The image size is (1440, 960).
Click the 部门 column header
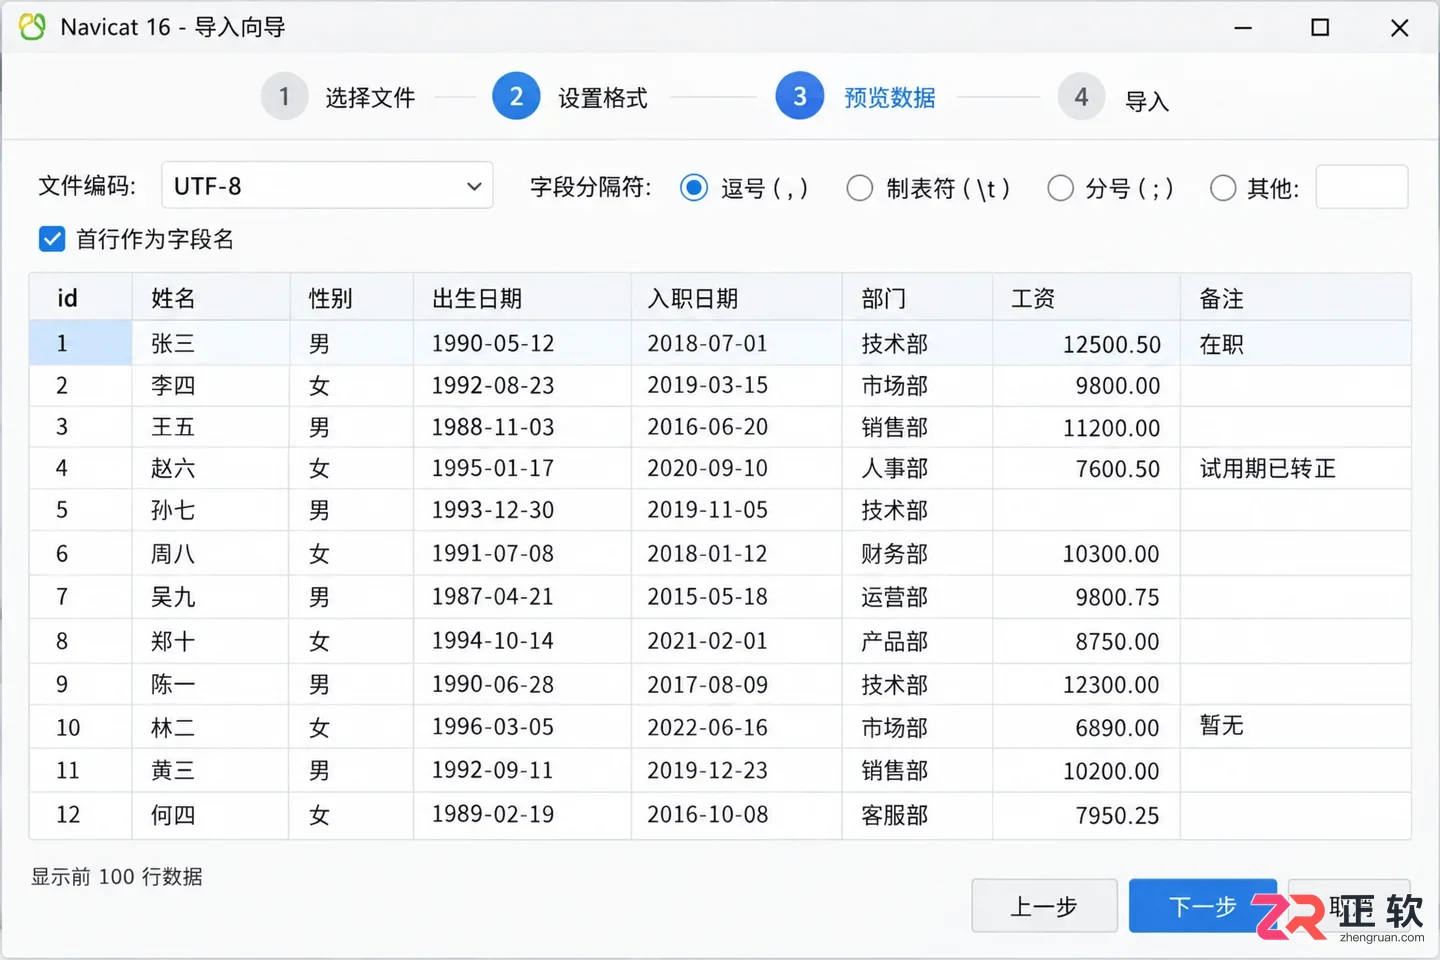point(917,298)
